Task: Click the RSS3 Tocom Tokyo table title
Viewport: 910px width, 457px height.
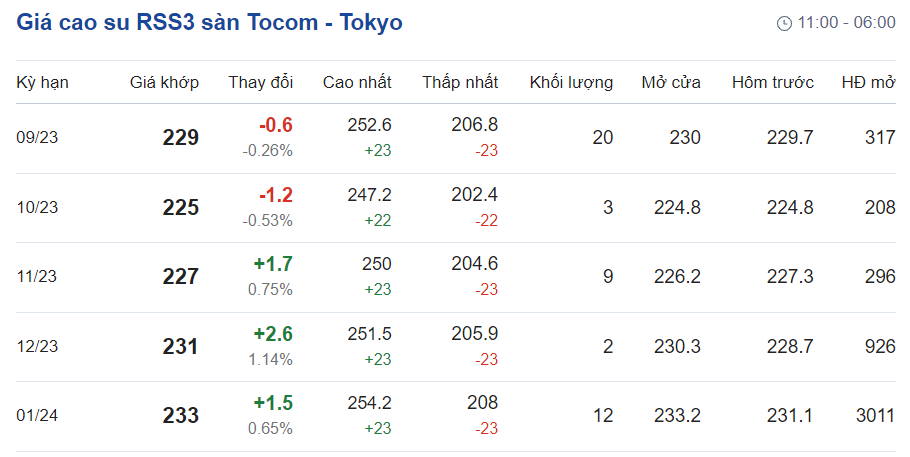Action: tap(210, 22)
